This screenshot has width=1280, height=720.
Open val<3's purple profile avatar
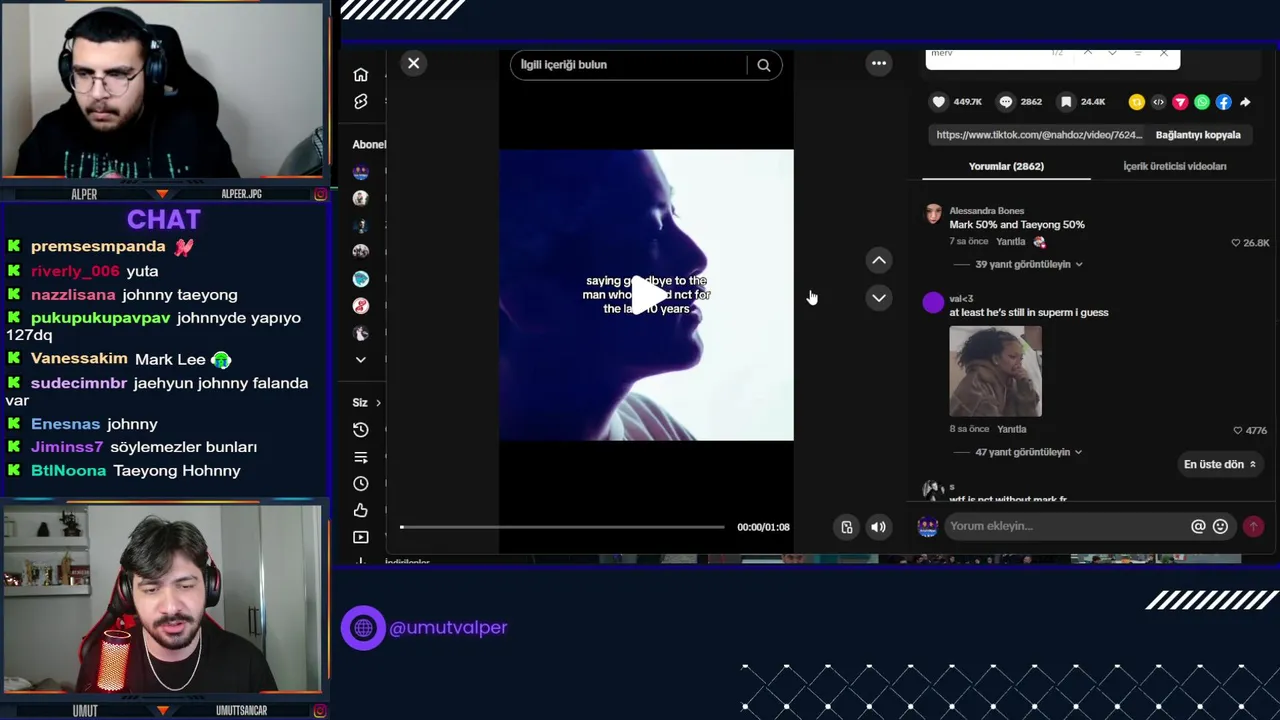click(933, 303)
